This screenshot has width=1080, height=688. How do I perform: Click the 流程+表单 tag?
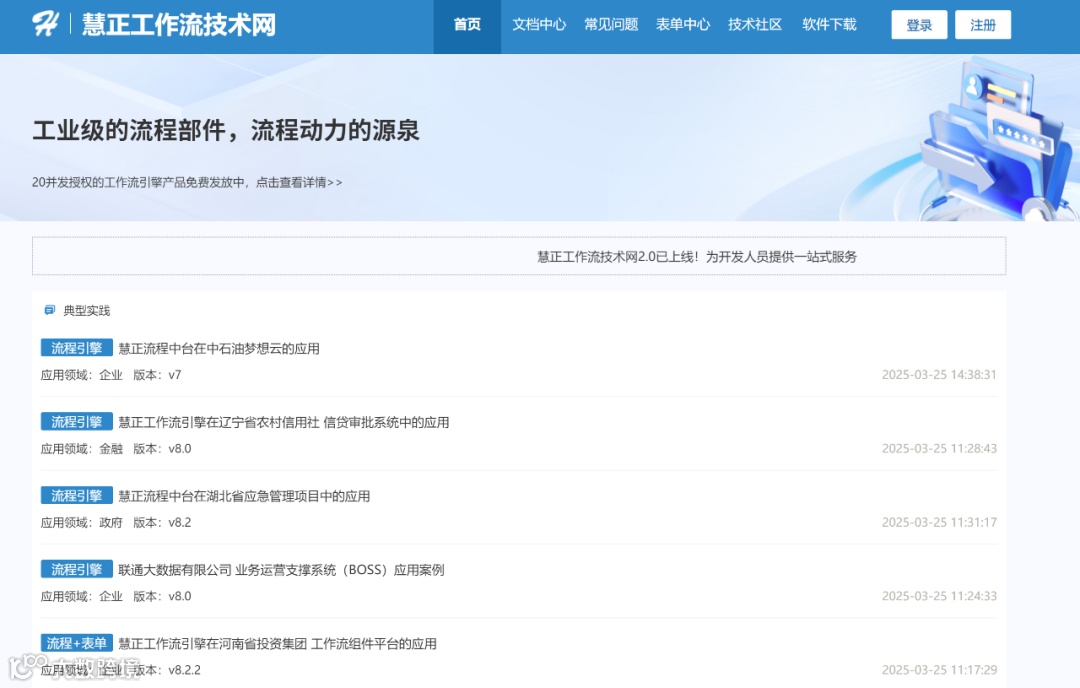76,643
